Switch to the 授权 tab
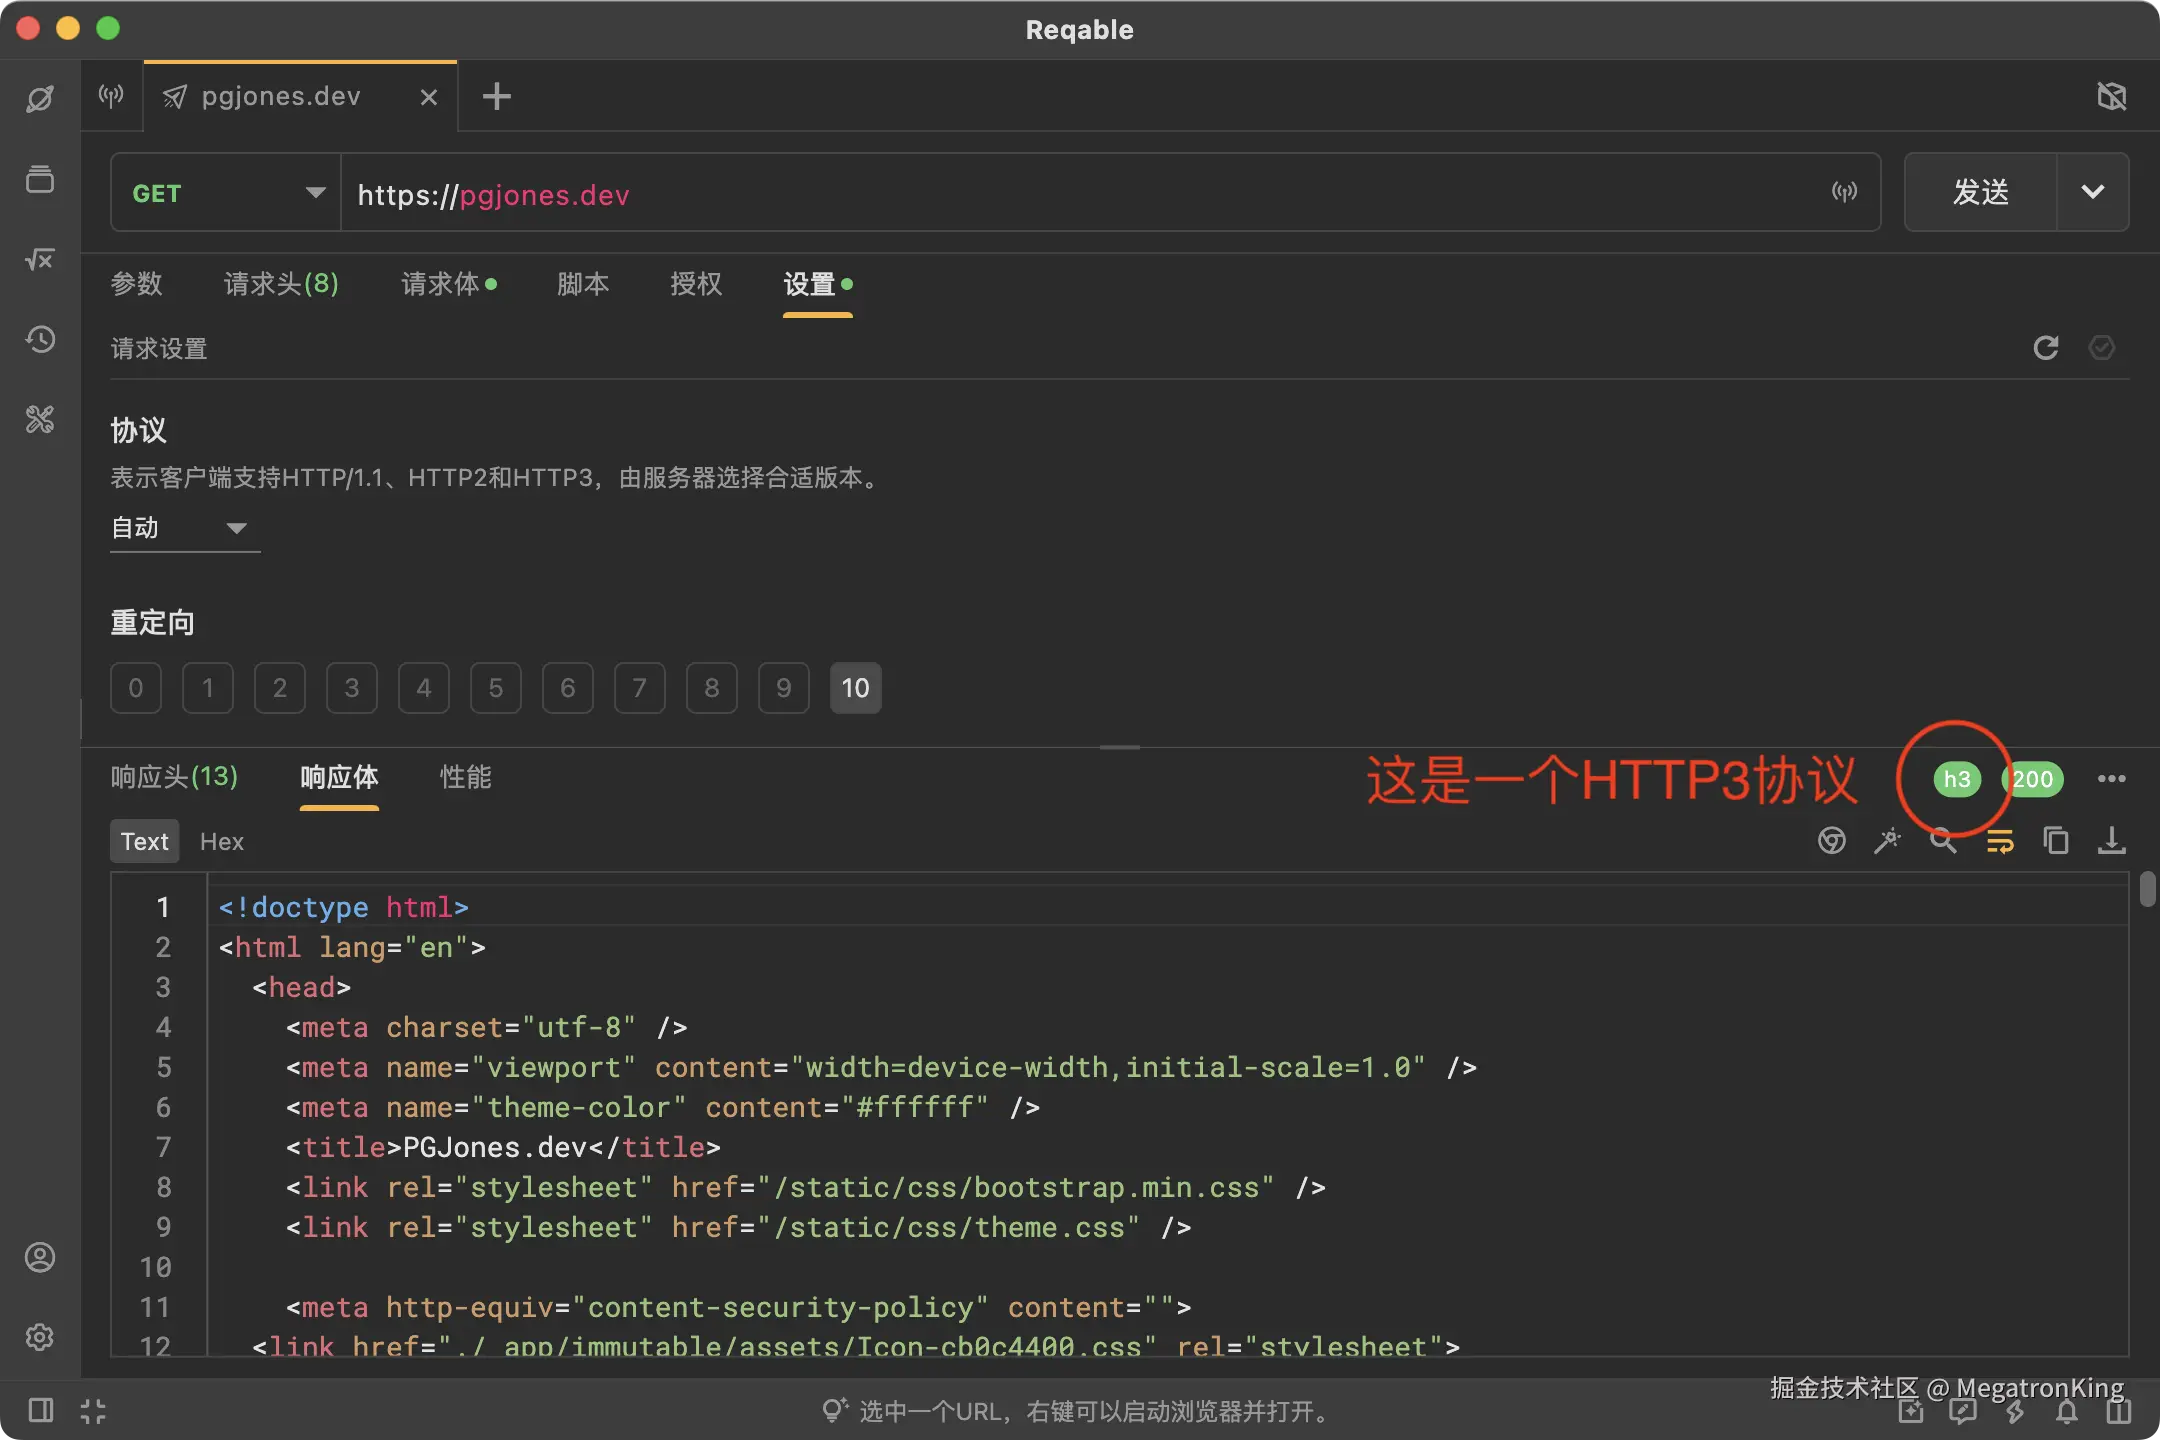The image size is (2160, 1440). (x=696, y=284)
